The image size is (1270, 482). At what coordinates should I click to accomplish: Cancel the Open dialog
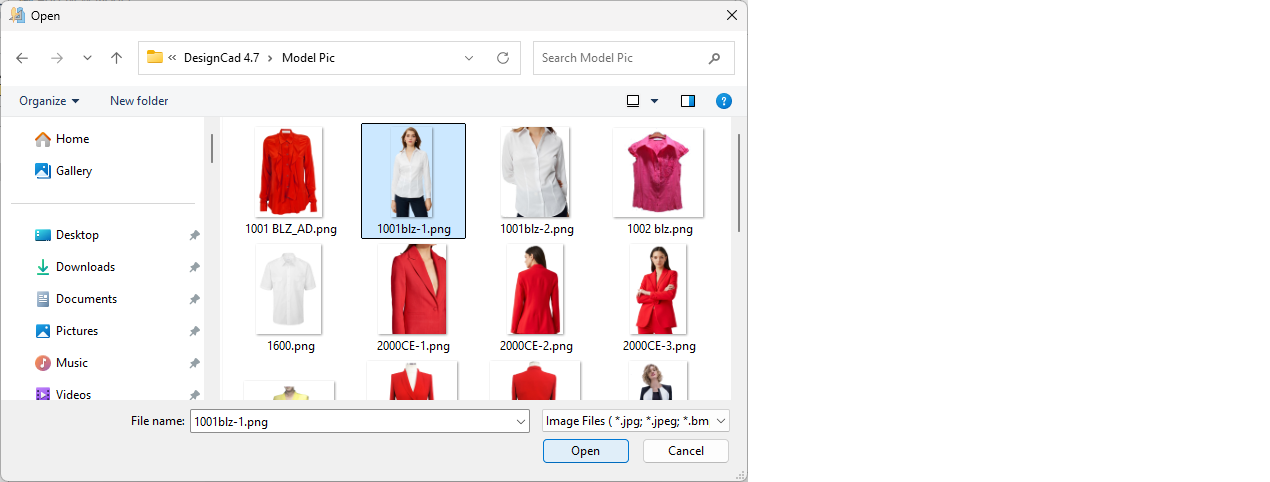coord(685,451)
